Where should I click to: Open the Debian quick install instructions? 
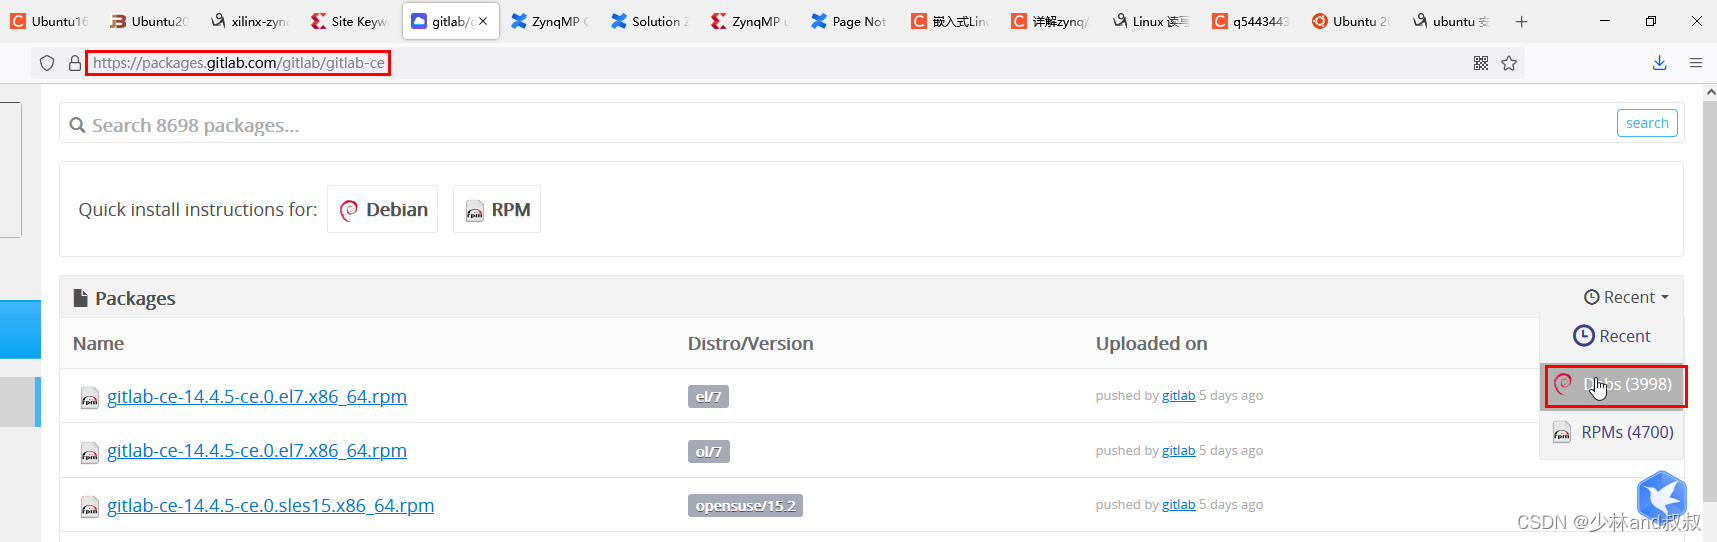(382, 209)
